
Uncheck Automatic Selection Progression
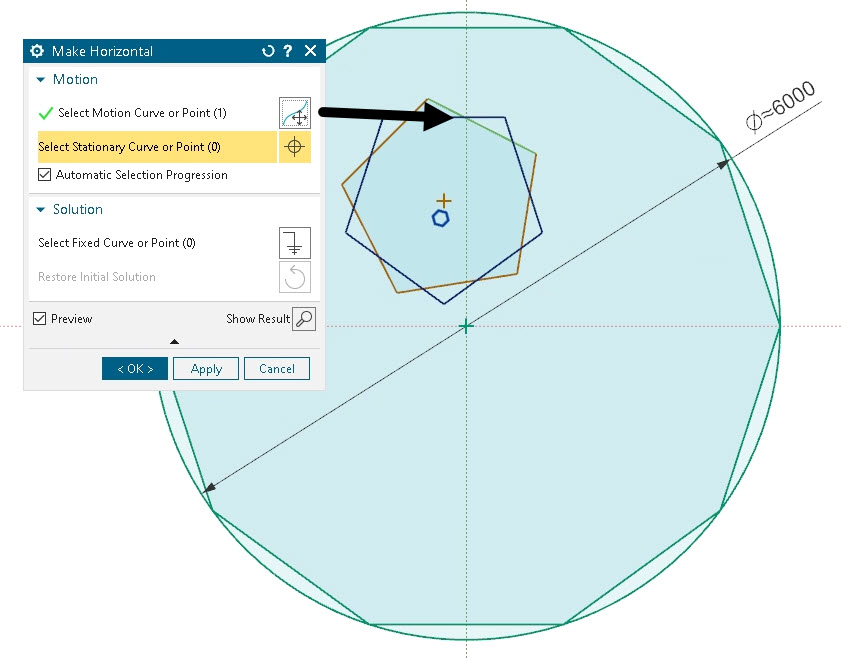[44, 175]
